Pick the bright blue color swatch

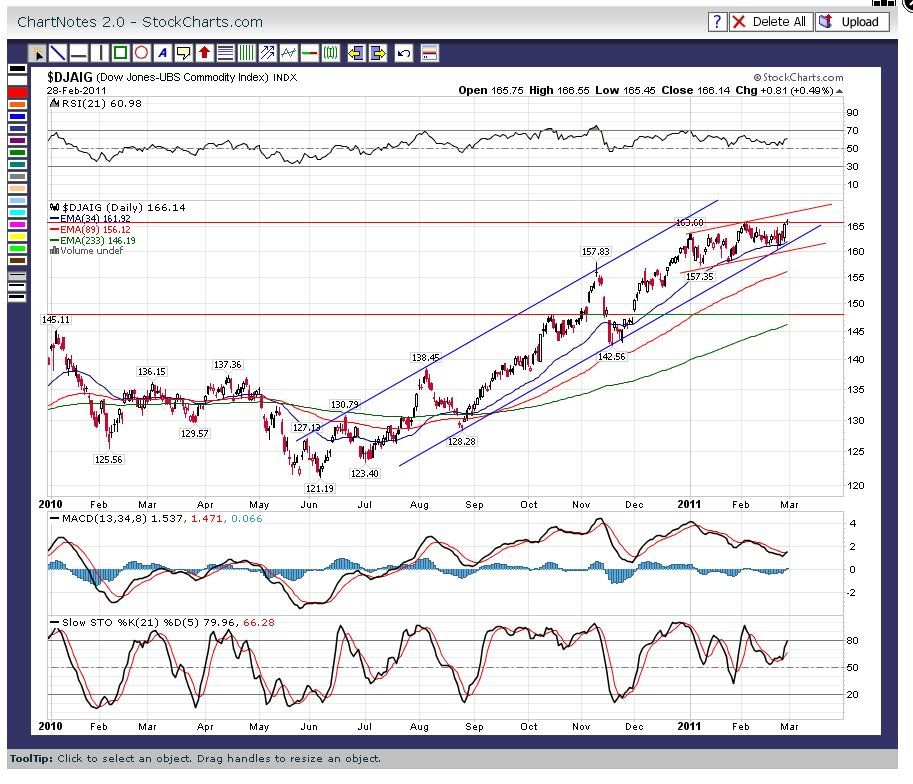(17, 116)
